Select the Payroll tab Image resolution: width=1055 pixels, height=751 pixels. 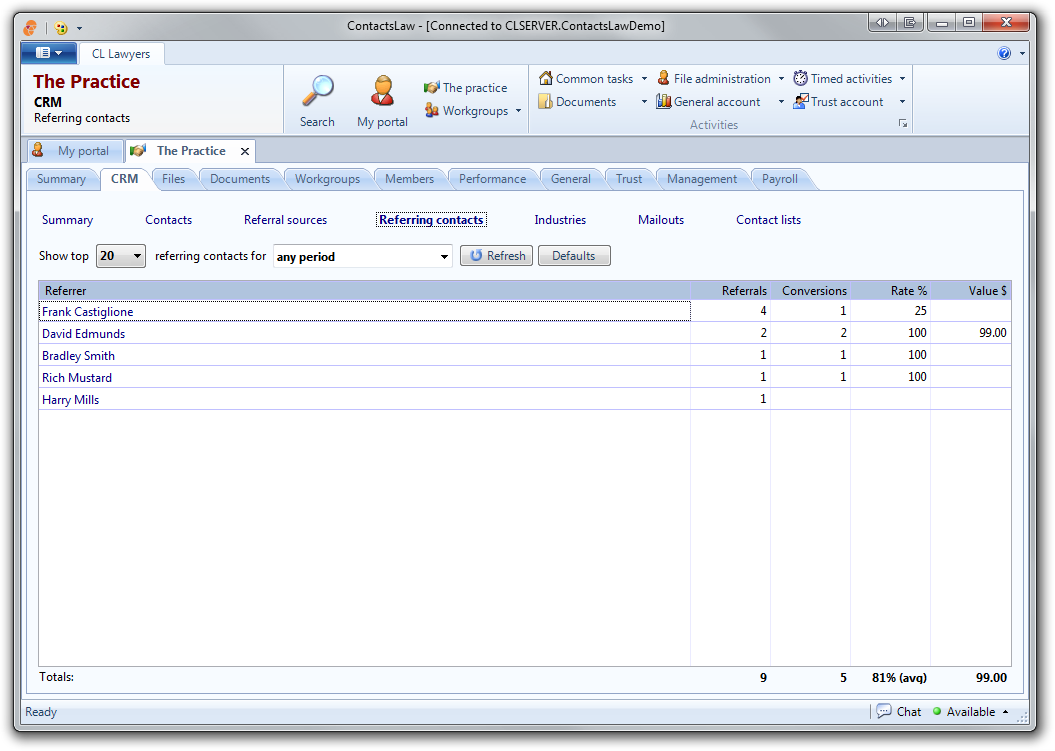(x=780, y=179)
